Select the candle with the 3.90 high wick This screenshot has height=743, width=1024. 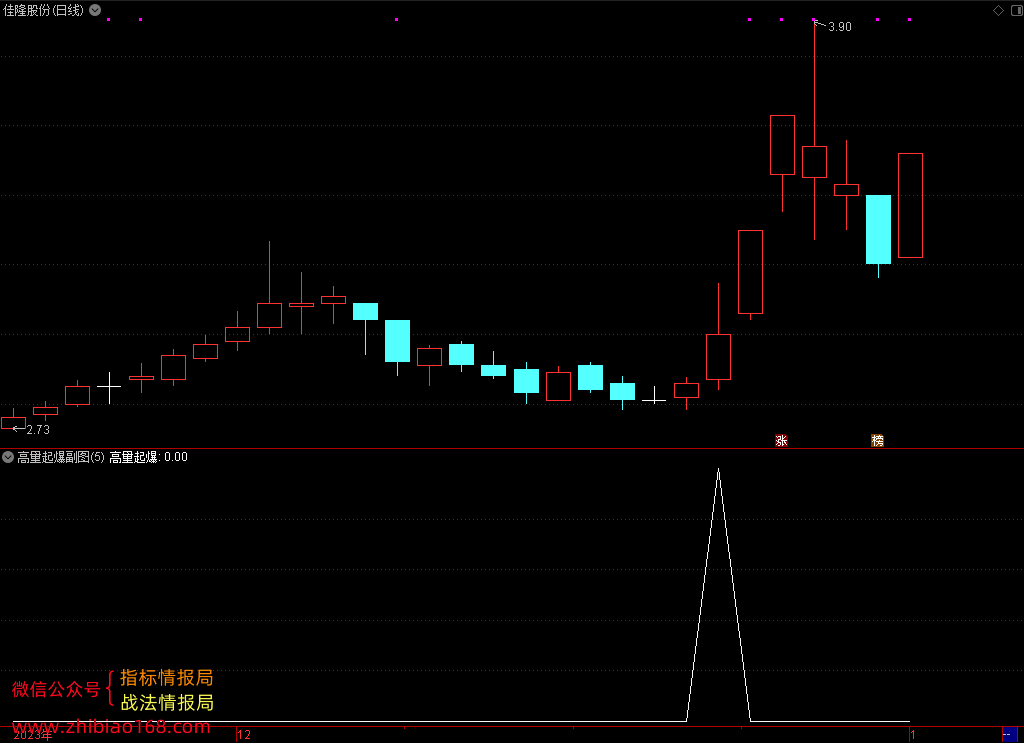(814, 162)
